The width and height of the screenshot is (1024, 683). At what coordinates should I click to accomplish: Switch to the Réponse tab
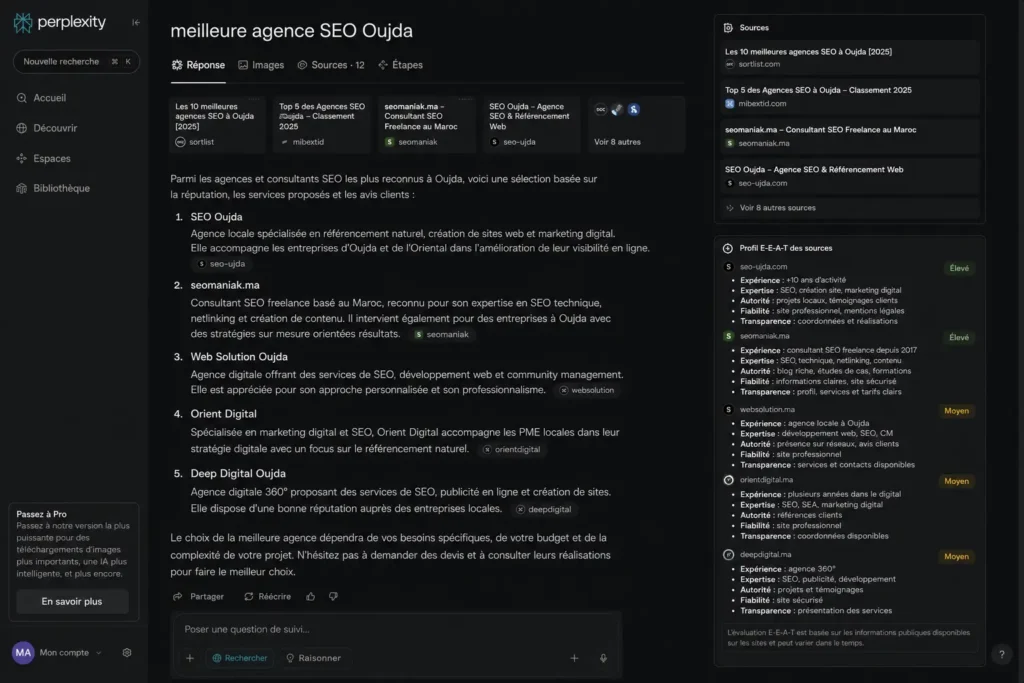click(199, 65)
